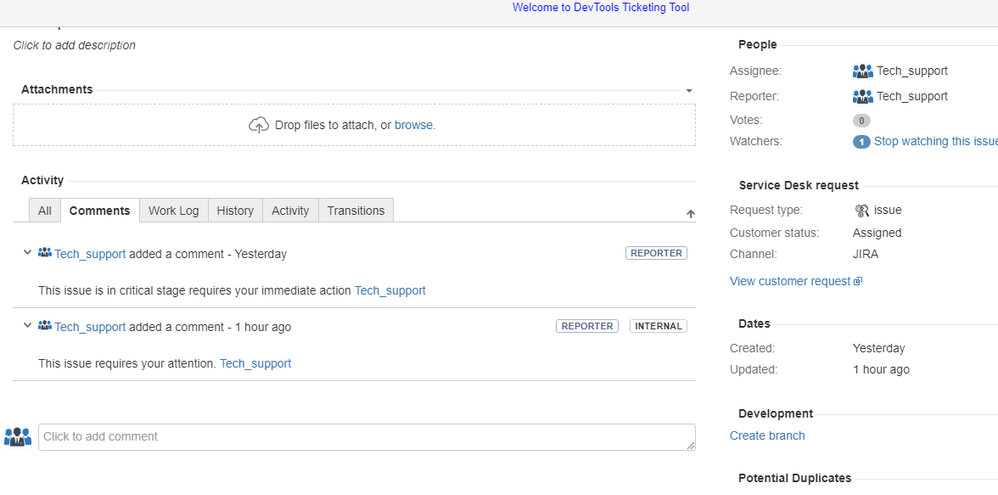Screen dimensions: 998x495
Task: Click the Reporter name Tech_support
Action: point(912,96)
